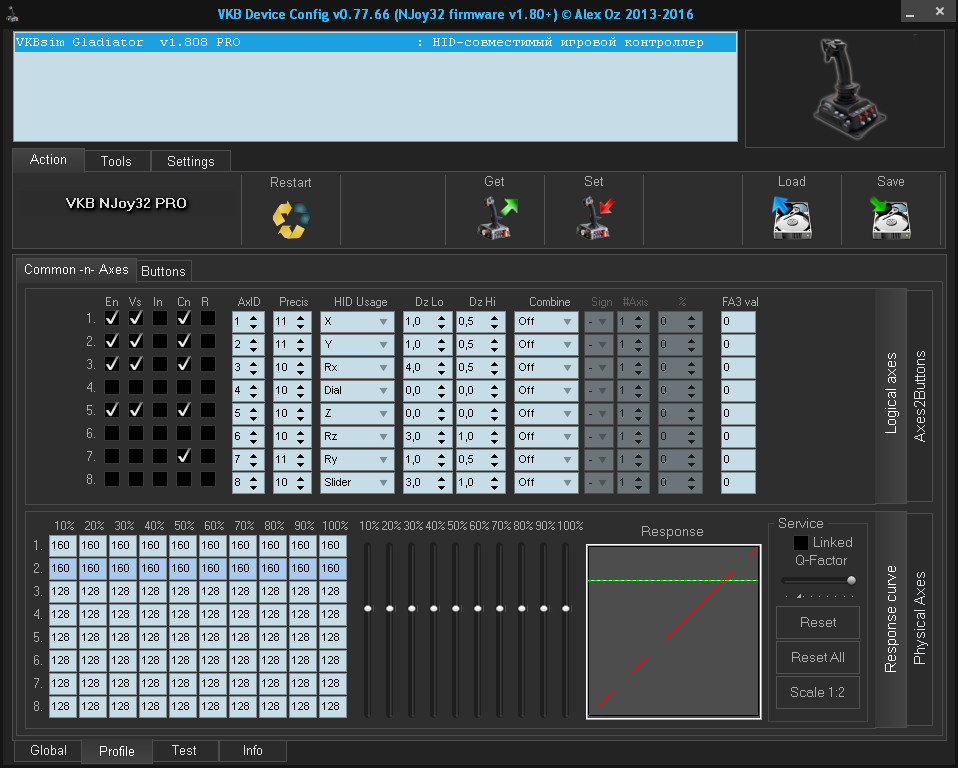The width and height of the screenshot is (958, 768).
Task: Open HID Usage dropdown showing Z
Action: click(x=357, y=414)
